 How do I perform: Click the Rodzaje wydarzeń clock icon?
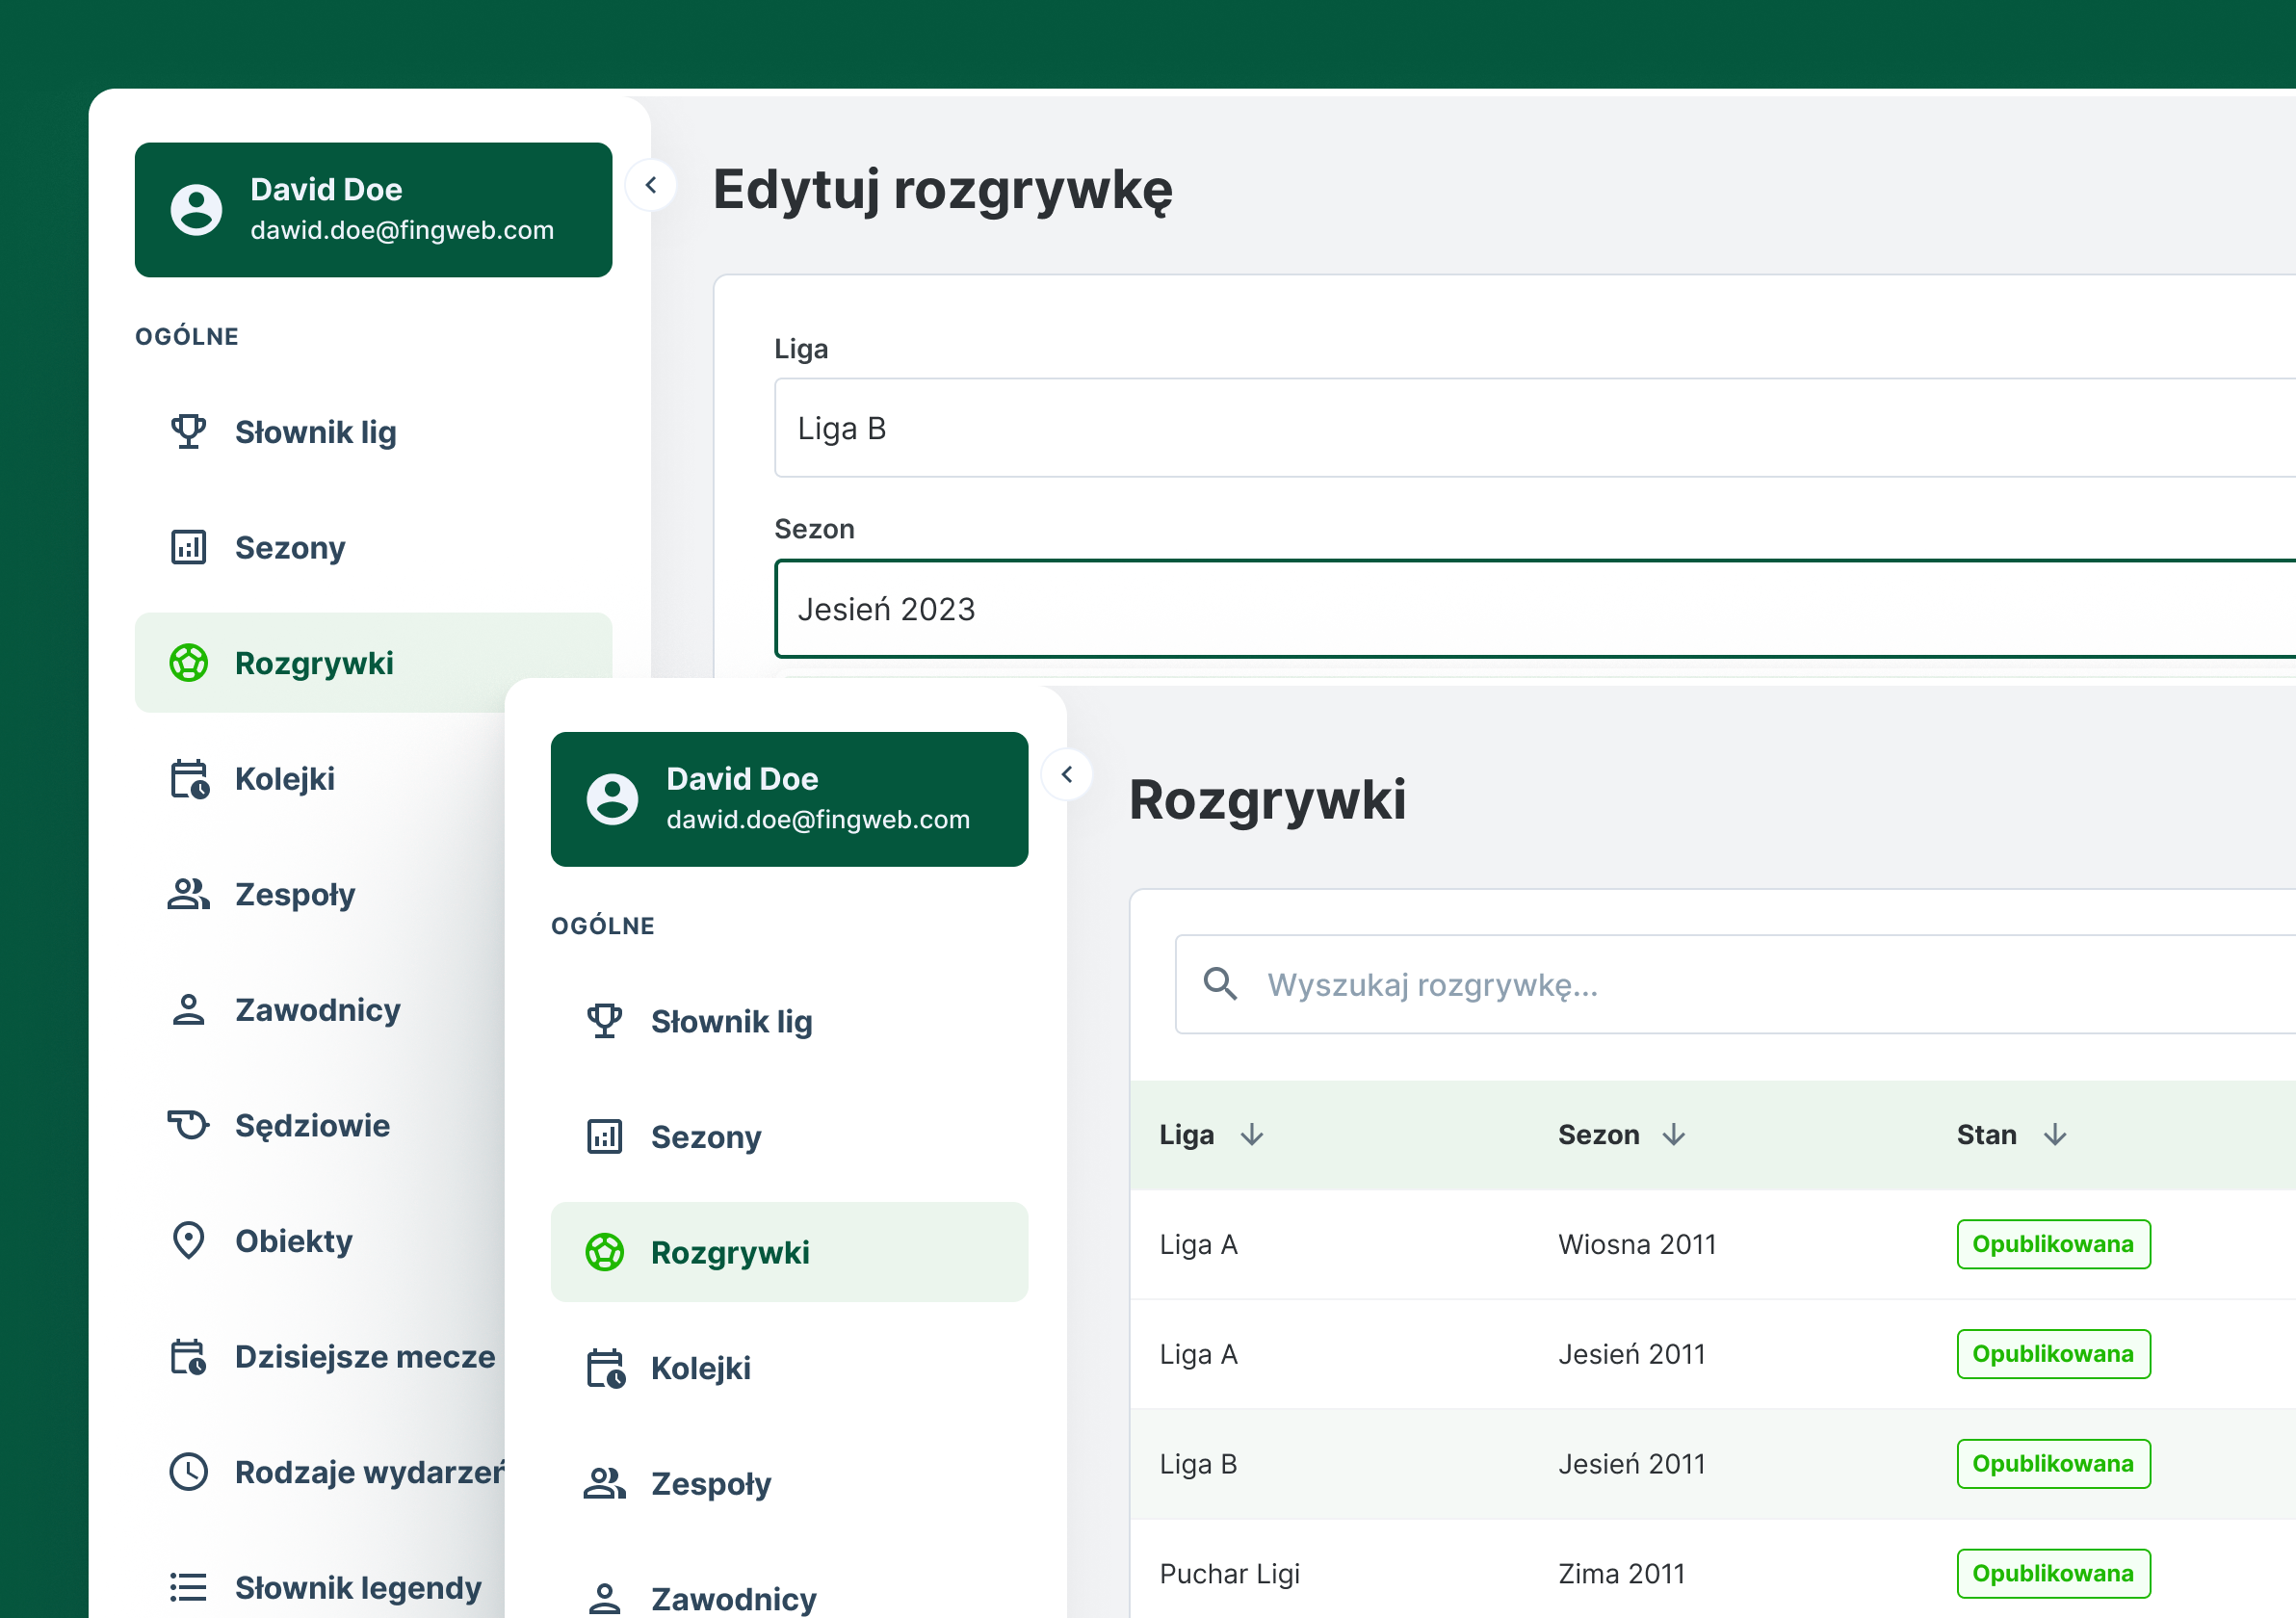188,1472
